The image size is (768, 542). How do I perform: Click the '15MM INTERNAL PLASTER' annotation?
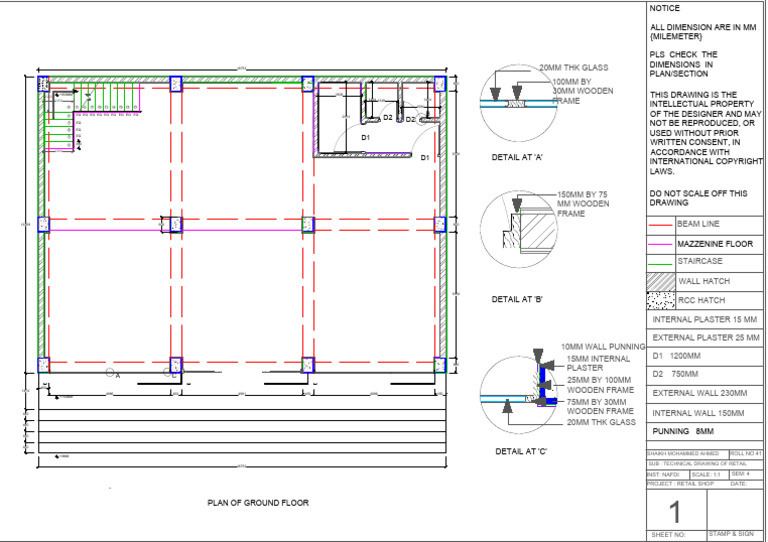pyautogui.click(x=598, y=363)
